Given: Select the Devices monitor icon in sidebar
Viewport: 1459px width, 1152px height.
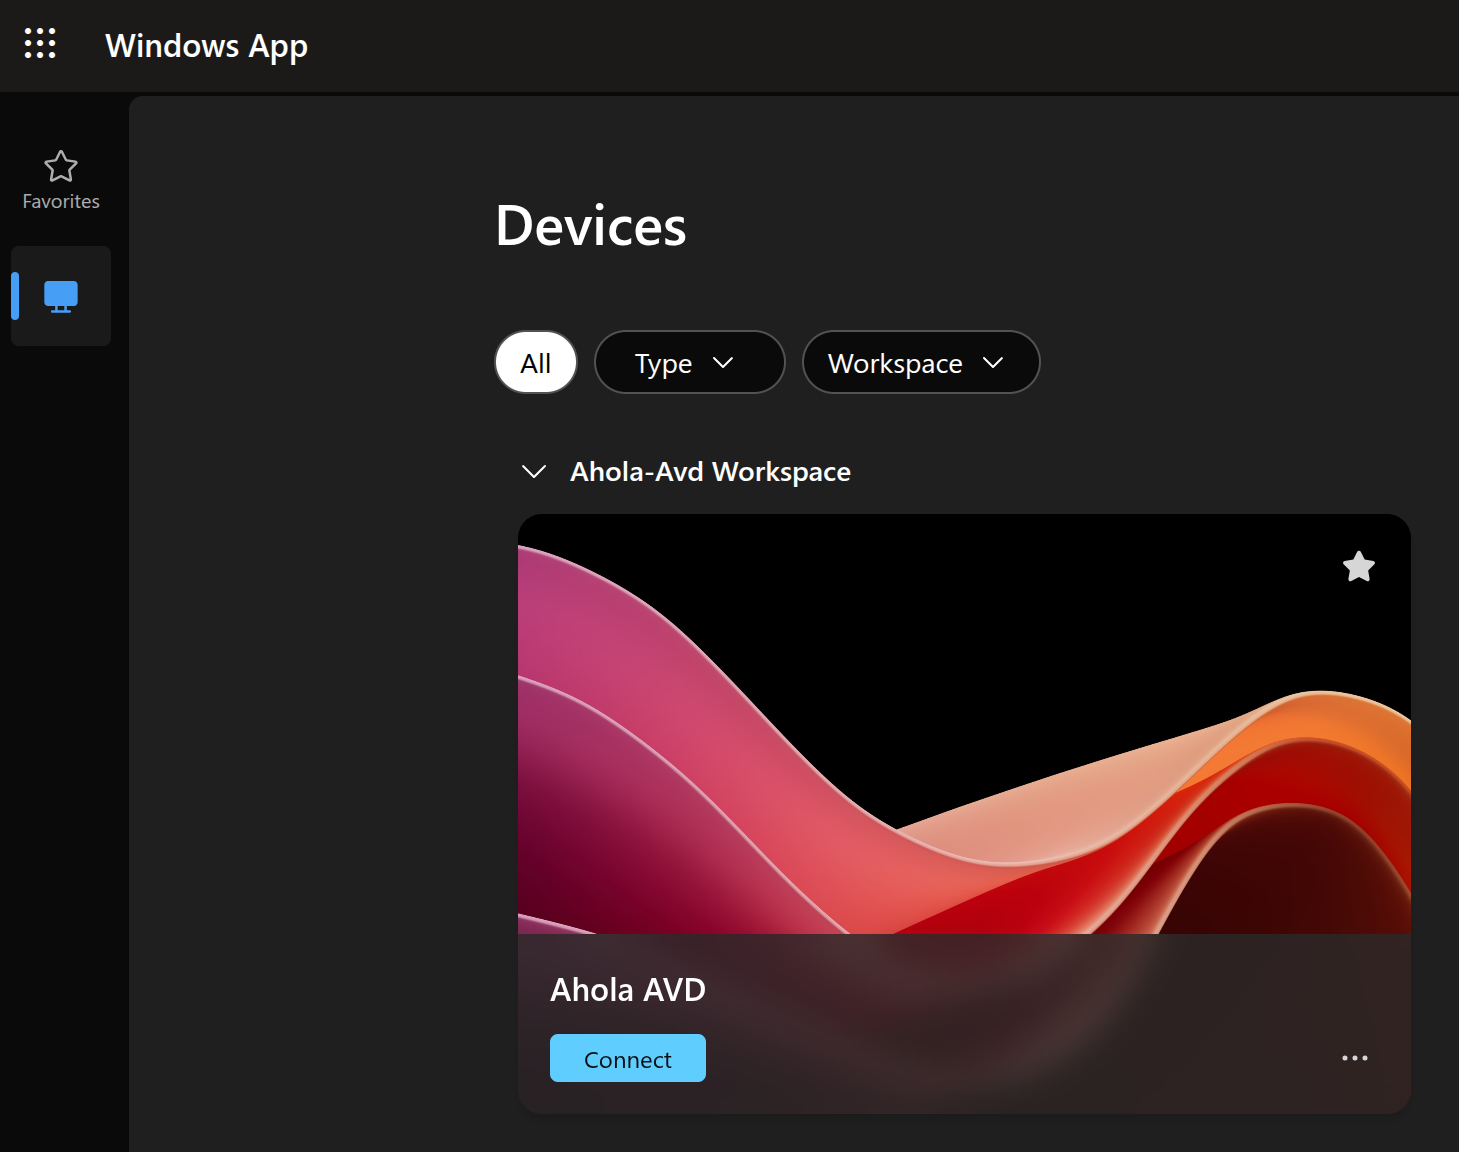Looking at the screenshot, I should click(x=61, y=296).
